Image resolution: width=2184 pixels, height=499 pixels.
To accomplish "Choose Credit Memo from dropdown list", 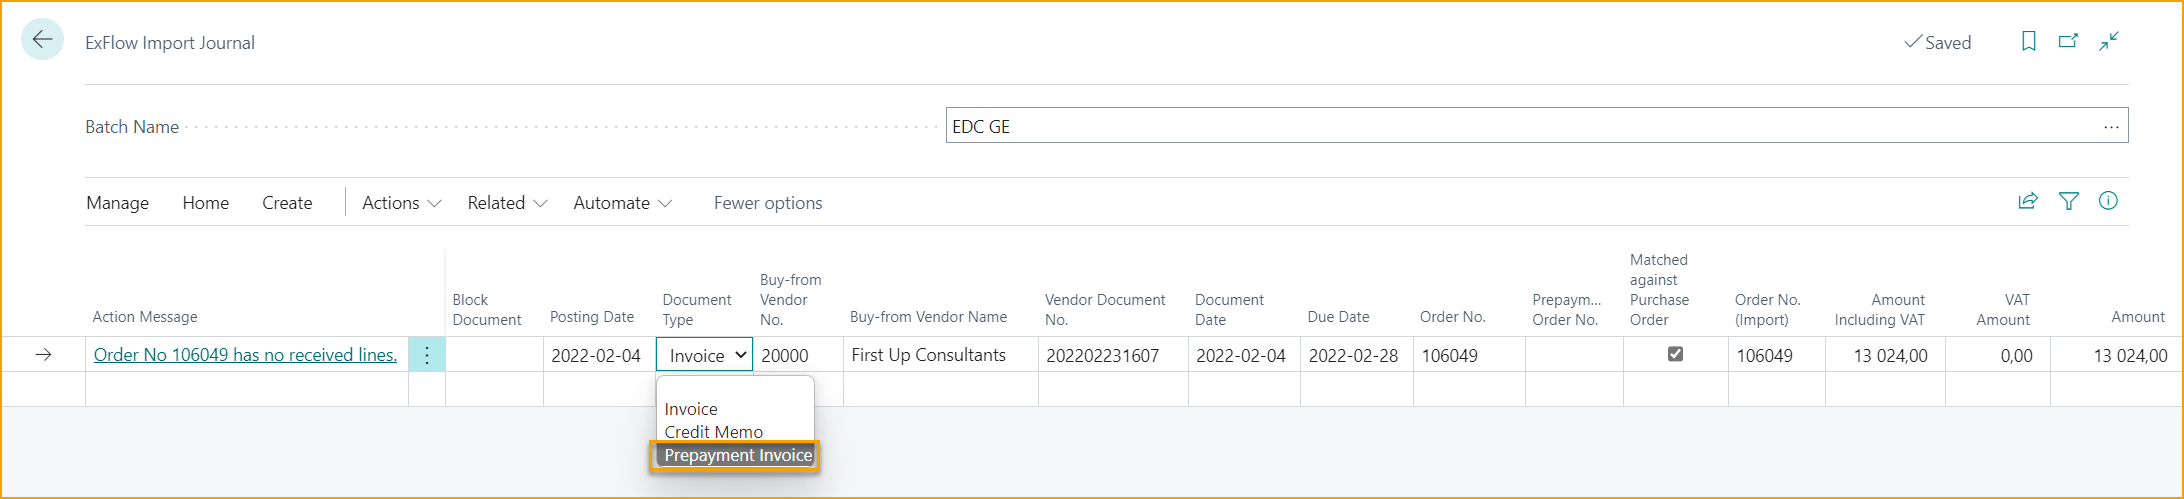I will [713, 432].
